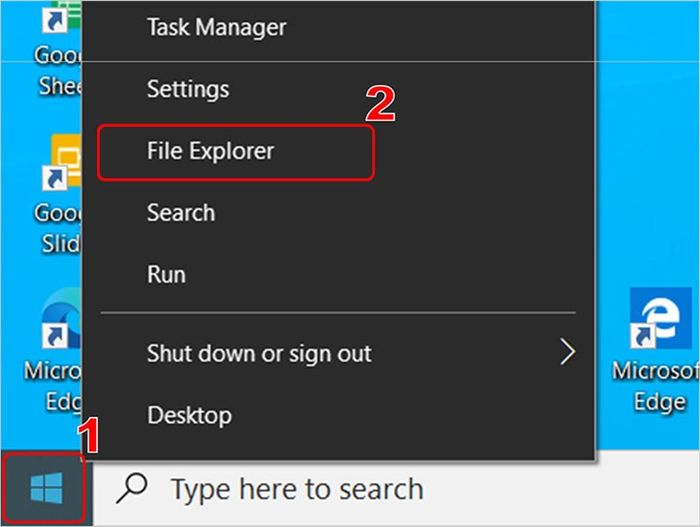This screenshot has height=527, width=700.
Task: Click the Google Slides shortcut label text
Action: [59, 228]
